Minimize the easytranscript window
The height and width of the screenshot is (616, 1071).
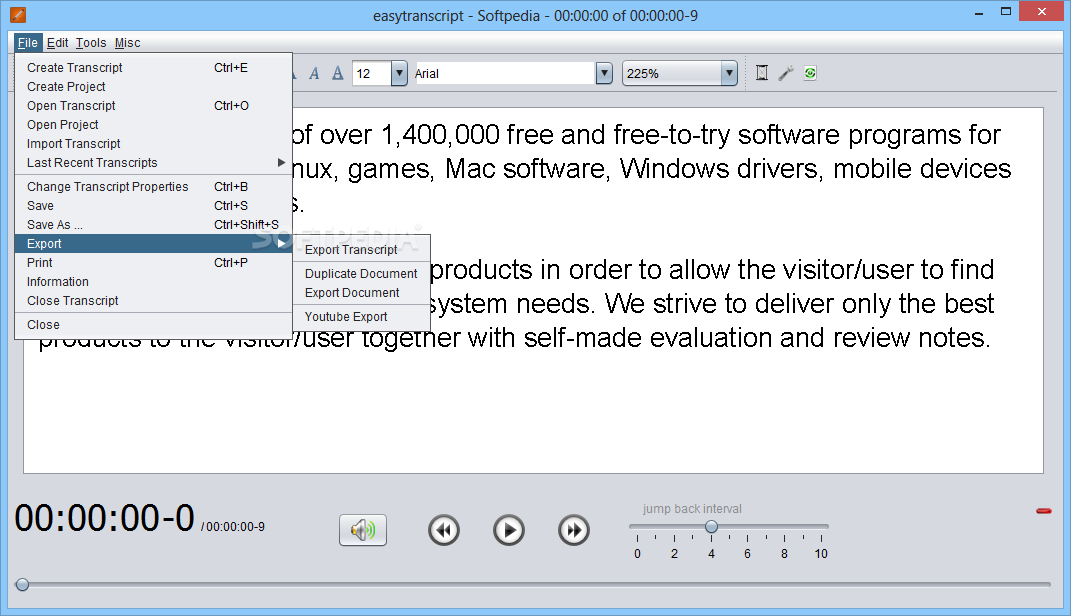click(979, 12)
